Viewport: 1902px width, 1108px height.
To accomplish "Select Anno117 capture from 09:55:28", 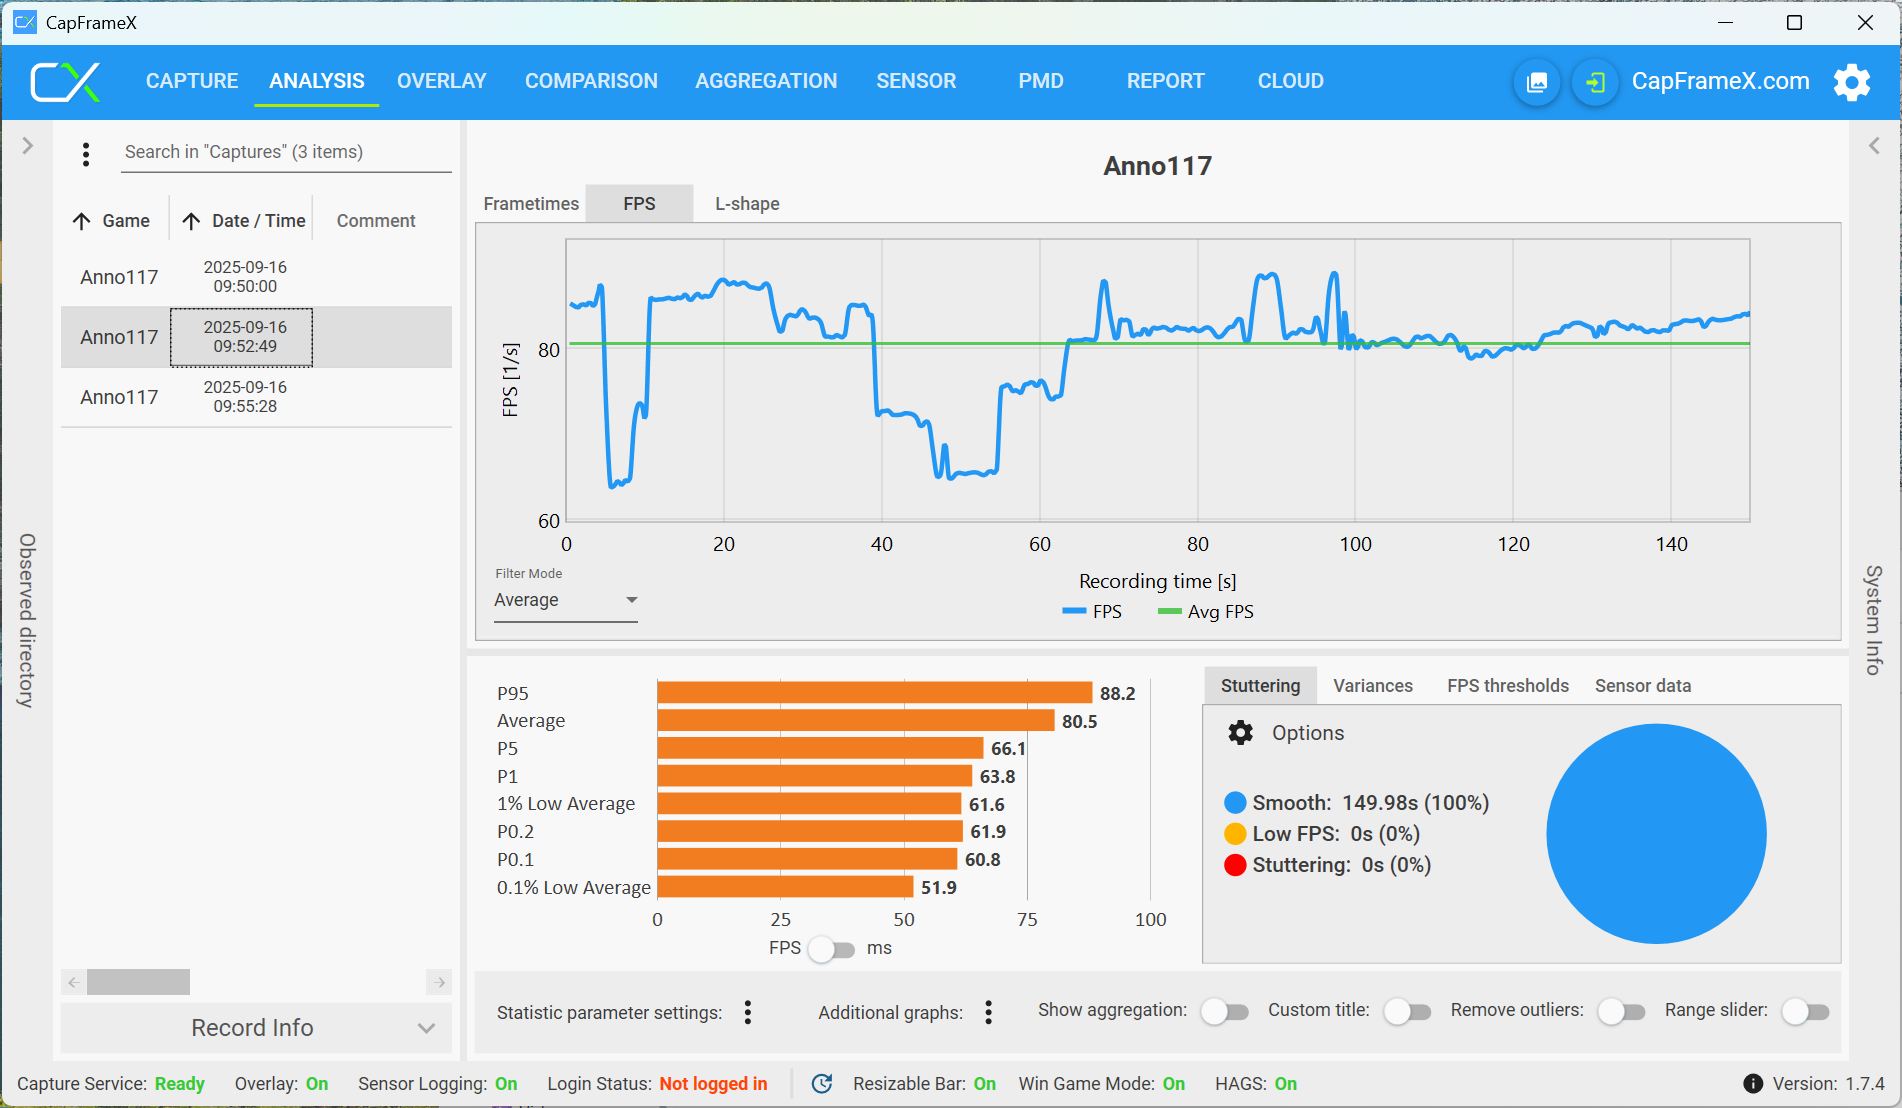I will coord(256,397).
